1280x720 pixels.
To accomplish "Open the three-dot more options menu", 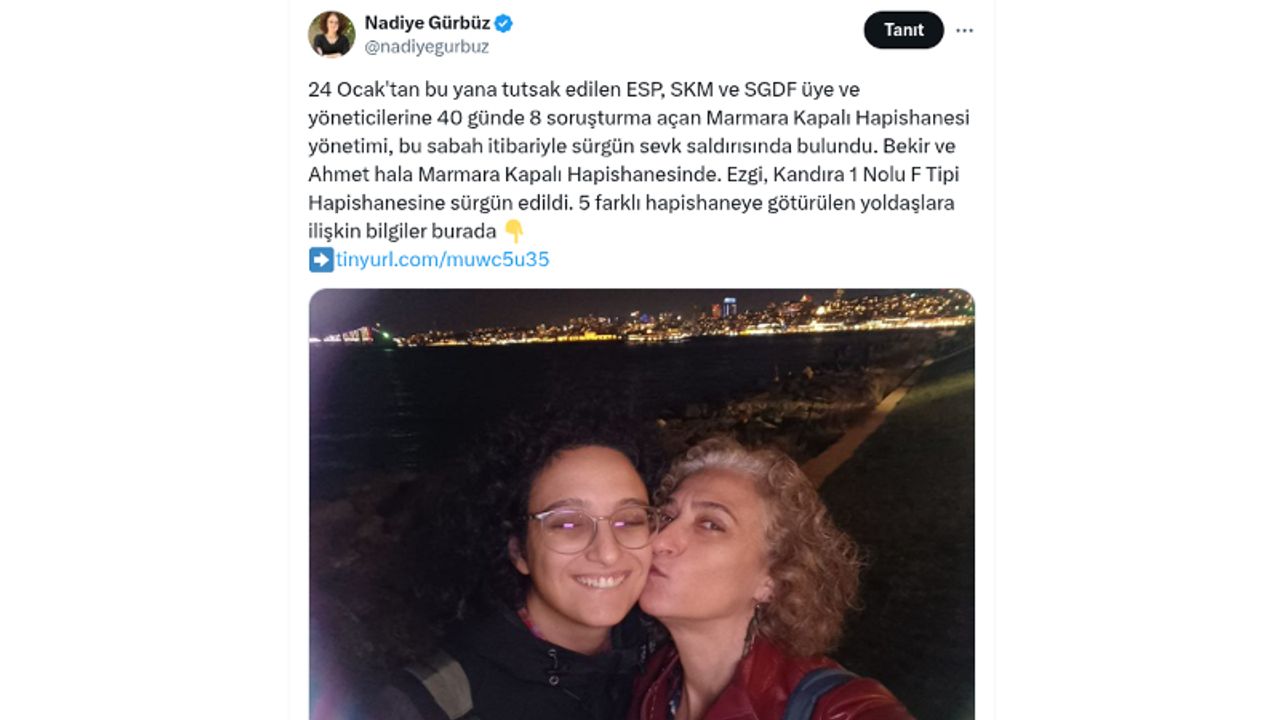I will [964, 30].
